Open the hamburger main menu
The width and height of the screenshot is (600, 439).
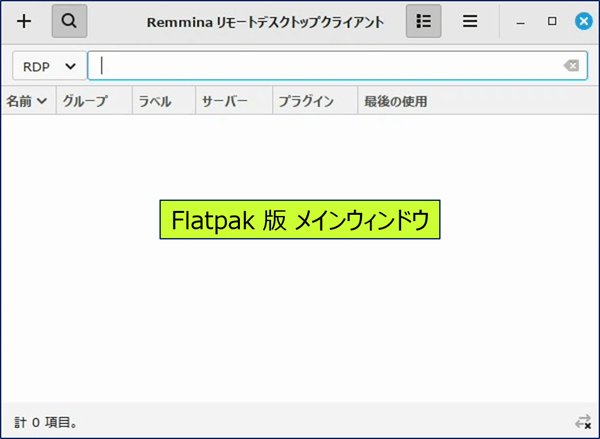coord(470,21)
